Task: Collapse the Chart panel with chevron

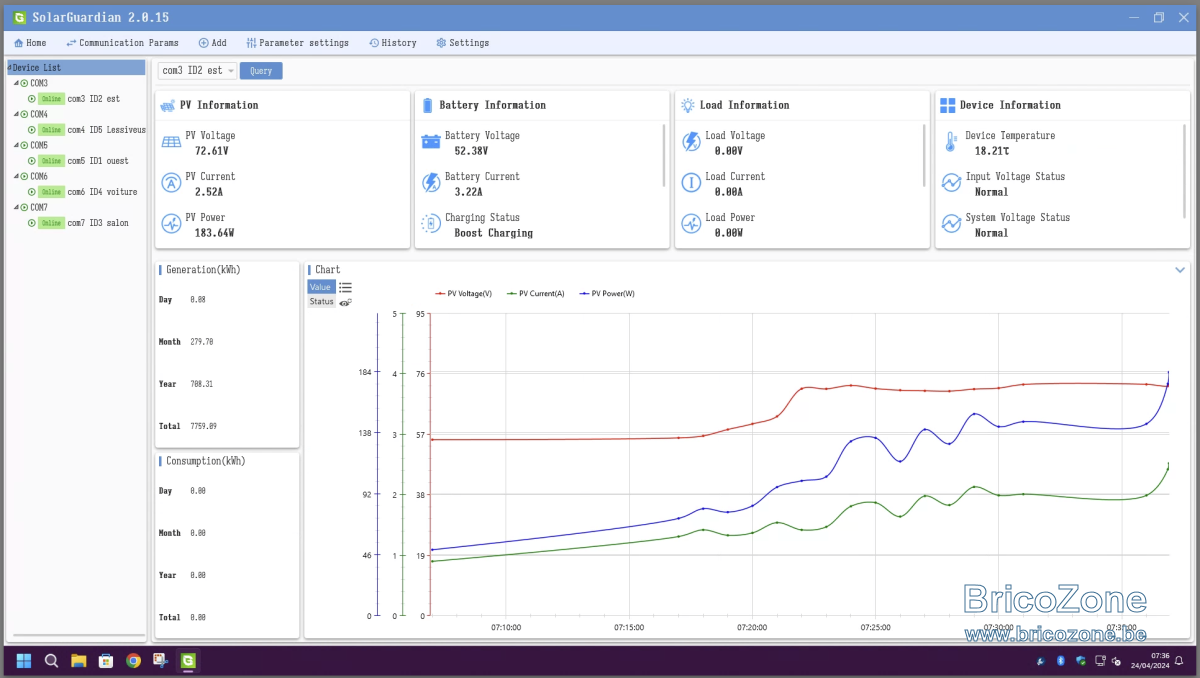Action: click(x=1180, y=270)
